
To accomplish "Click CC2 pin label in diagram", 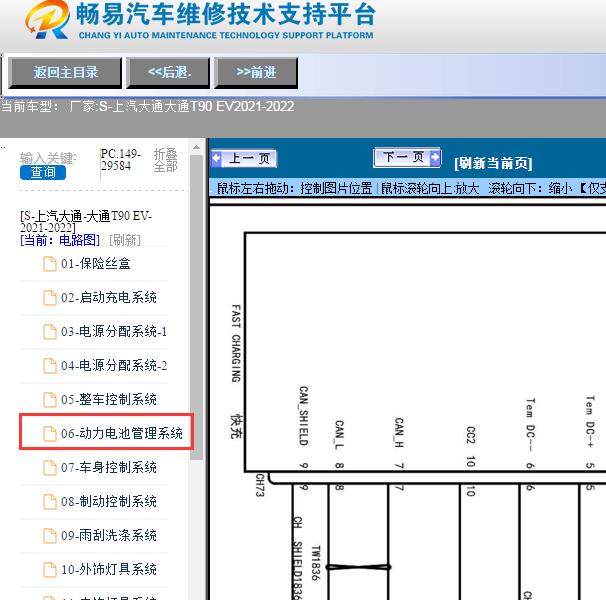I will tap(470, 435).
